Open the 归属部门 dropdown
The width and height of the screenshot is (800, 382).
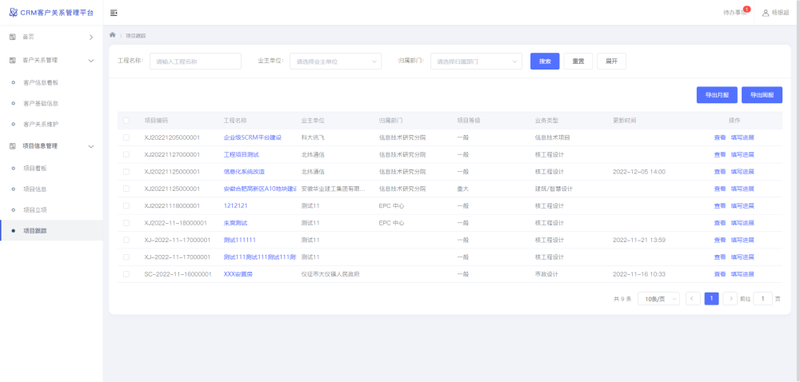click(x=476, y=61)
